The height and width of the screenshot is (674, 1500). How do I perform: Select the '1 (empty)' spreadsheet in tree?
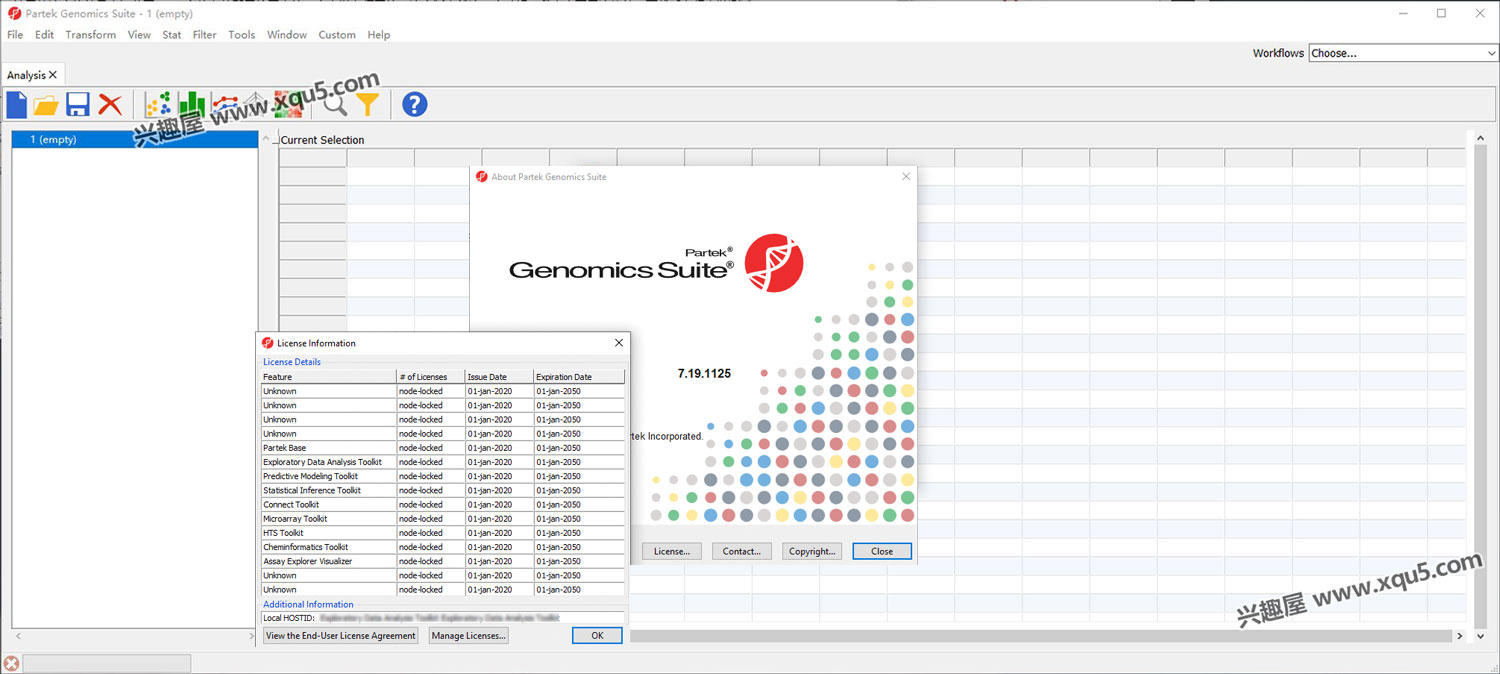pos(134,139)
